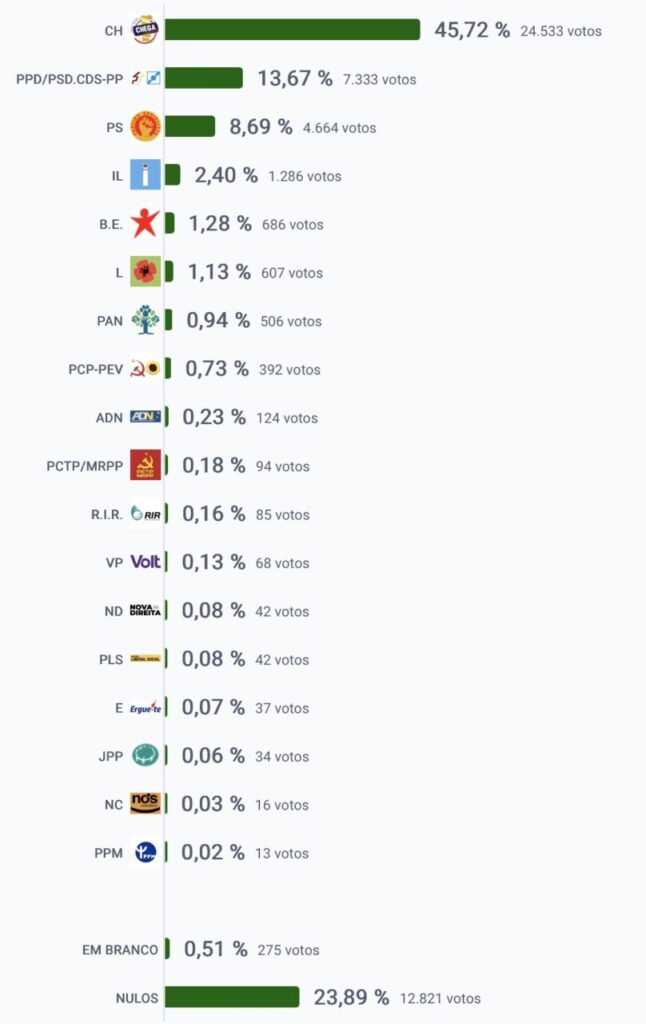The image size is (646, 1024).
Task: Click the PCTP/MRPP red logo
Action: tap(145, 465)
